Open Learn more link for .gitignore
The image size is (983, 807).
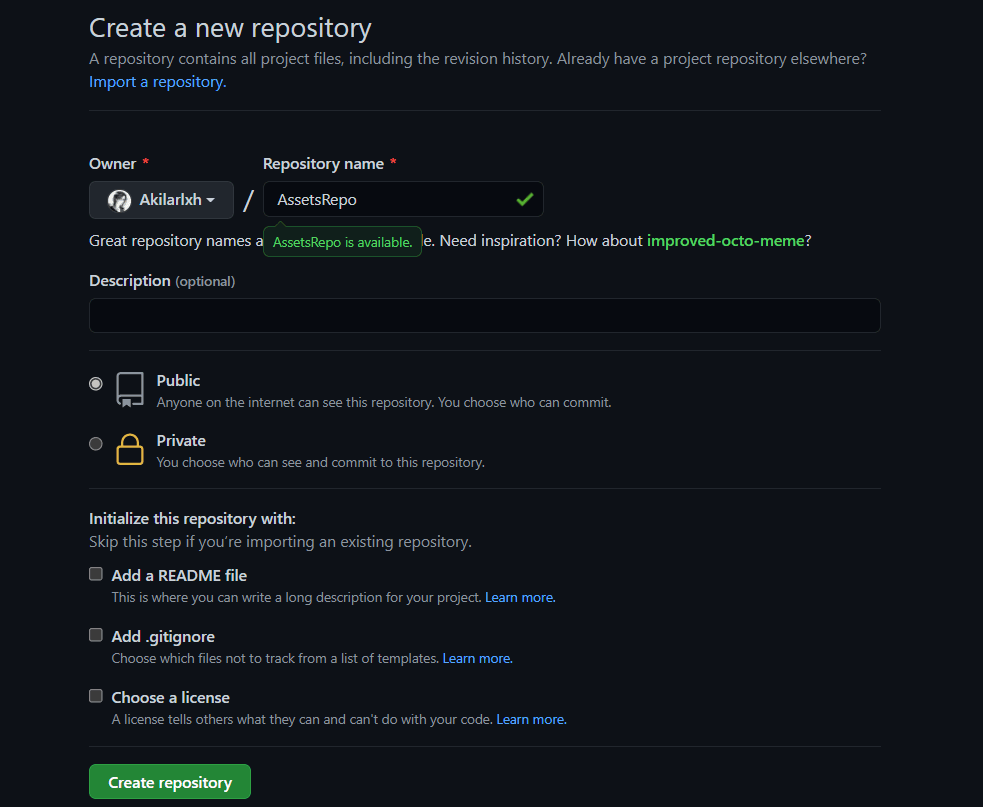[477, 658]
